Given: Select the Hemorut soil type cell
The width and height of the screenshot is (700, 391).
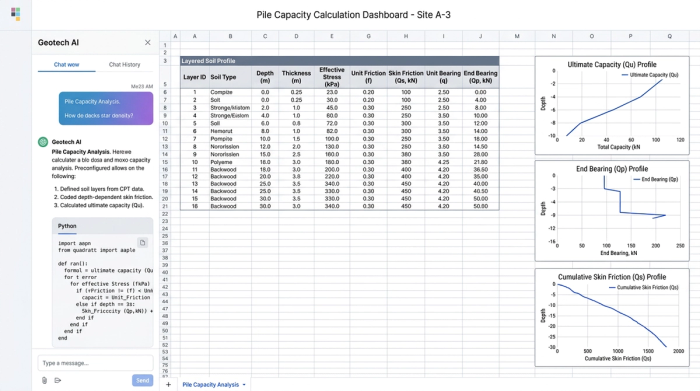Looking at the screenshot, I should 230,131.
